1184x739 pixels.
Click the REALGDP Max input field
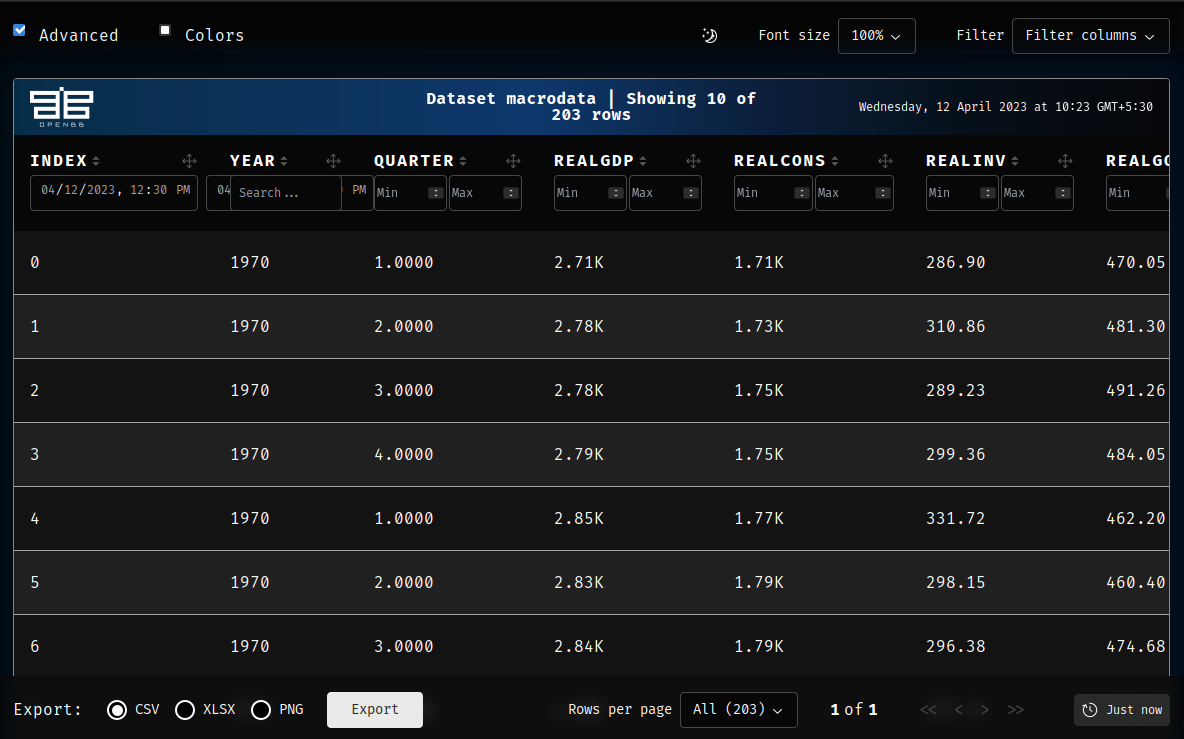click(665, 193)
